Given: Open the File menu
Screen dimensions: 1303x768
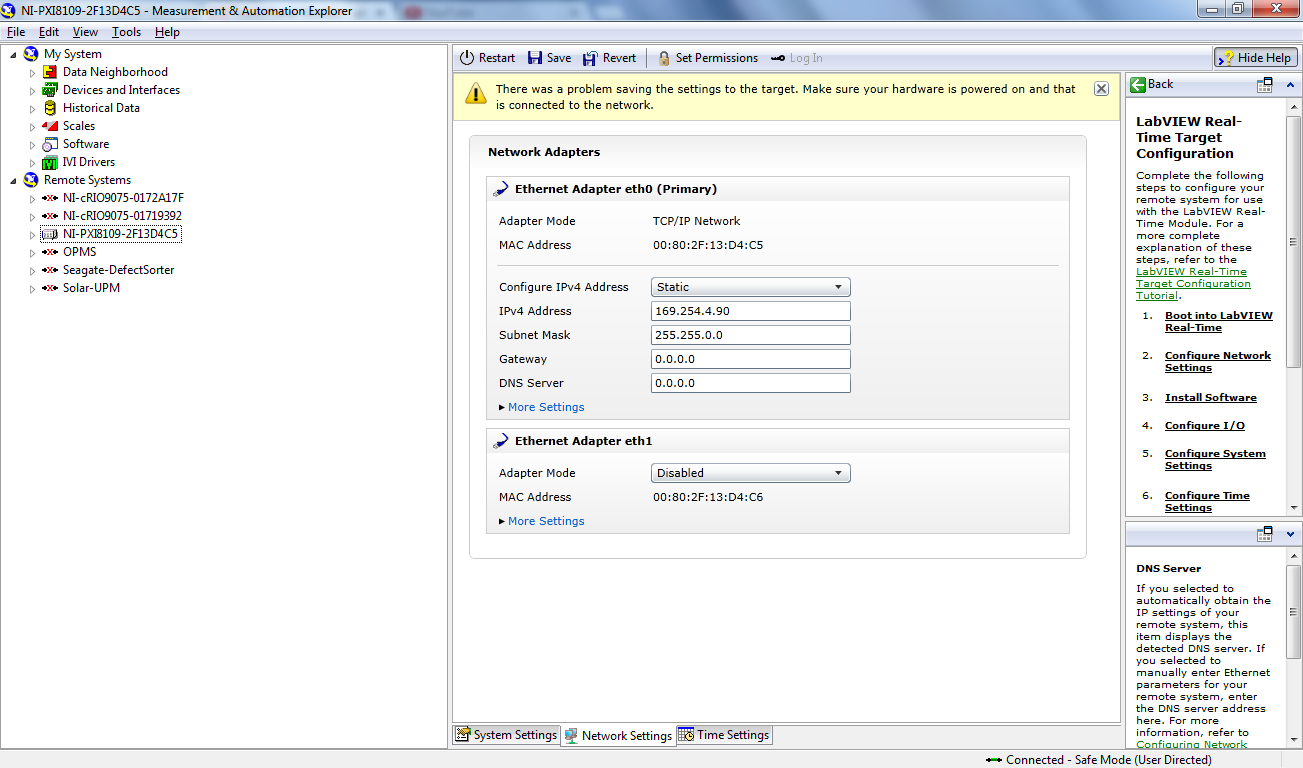Looking at the screenshot, I should click(16, 32).
